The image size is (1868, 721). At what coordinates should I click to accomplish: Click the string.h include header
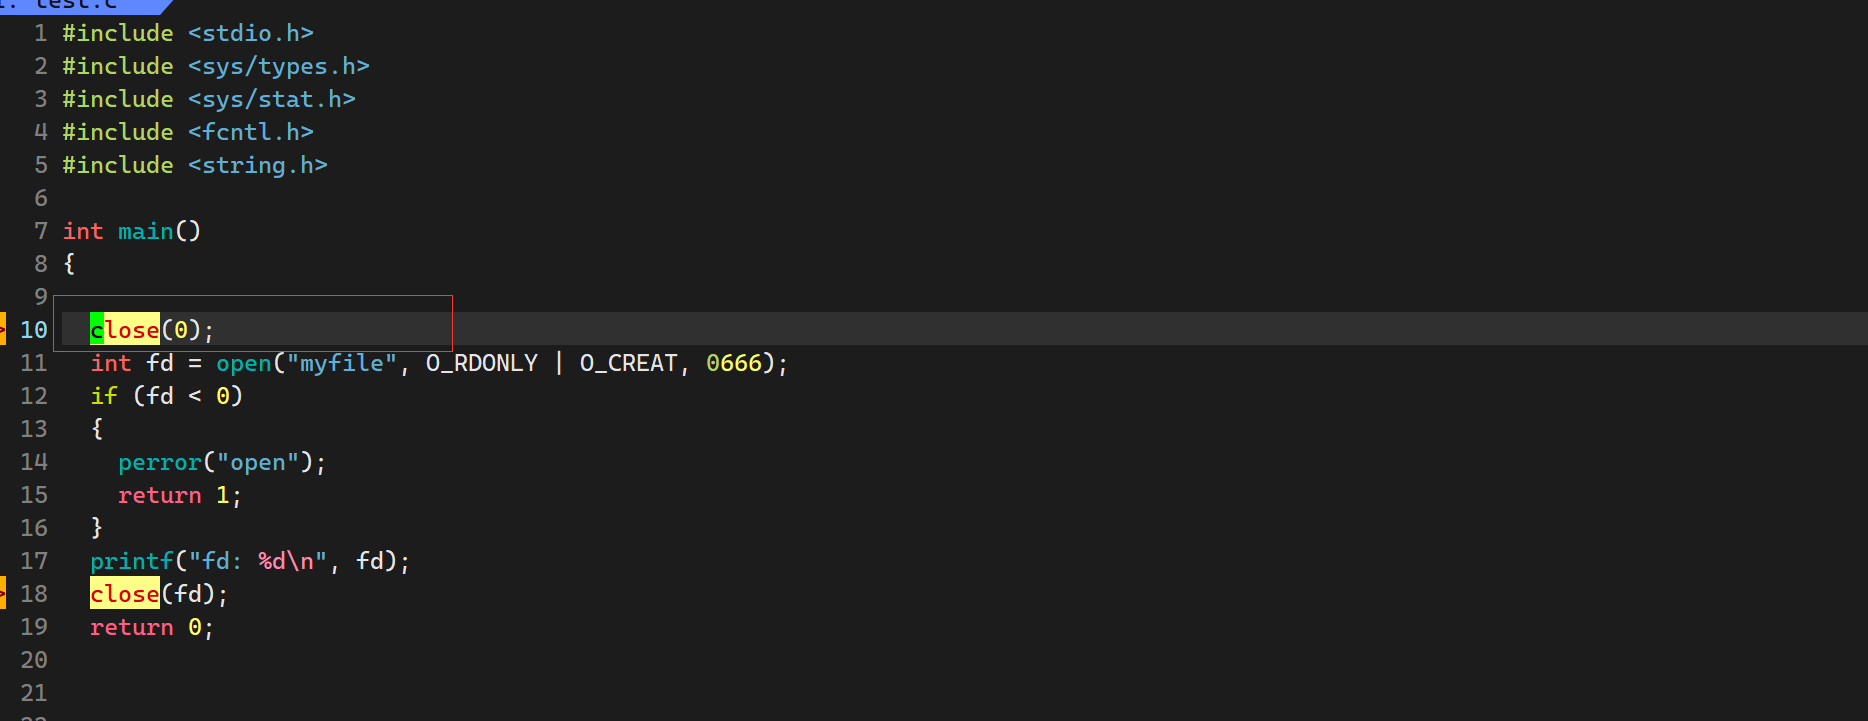coord(258,165)
